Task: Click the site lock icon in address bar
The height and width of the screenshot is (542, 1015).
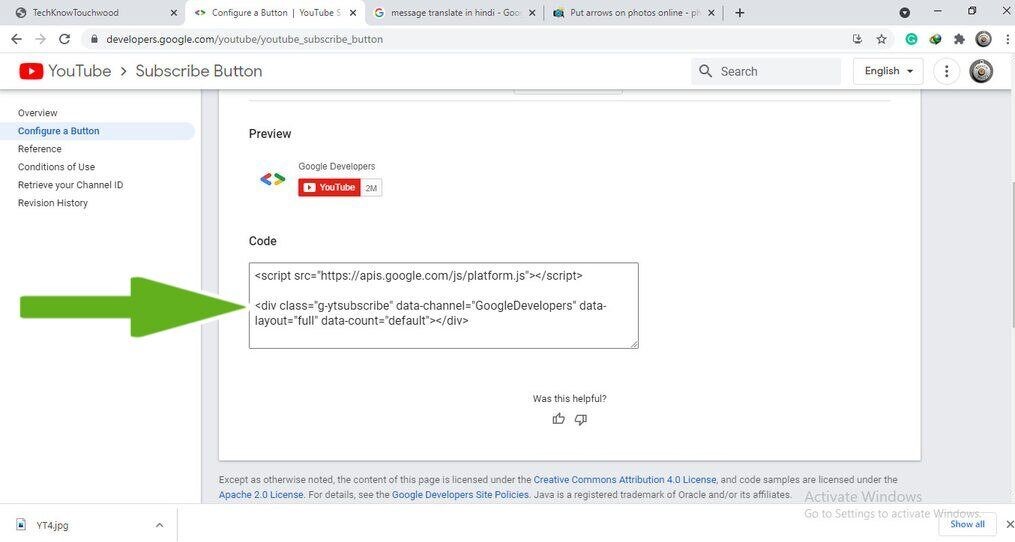Action: (95, 40)
